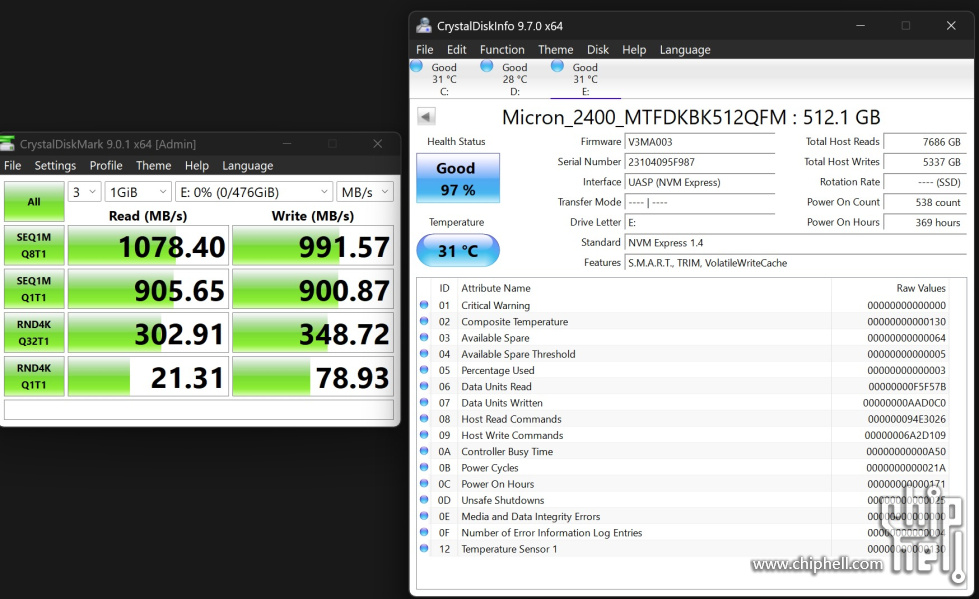Select drive D: health status orb
The height and width of the screenshot is (599, 979).
(x=487, y=66)
